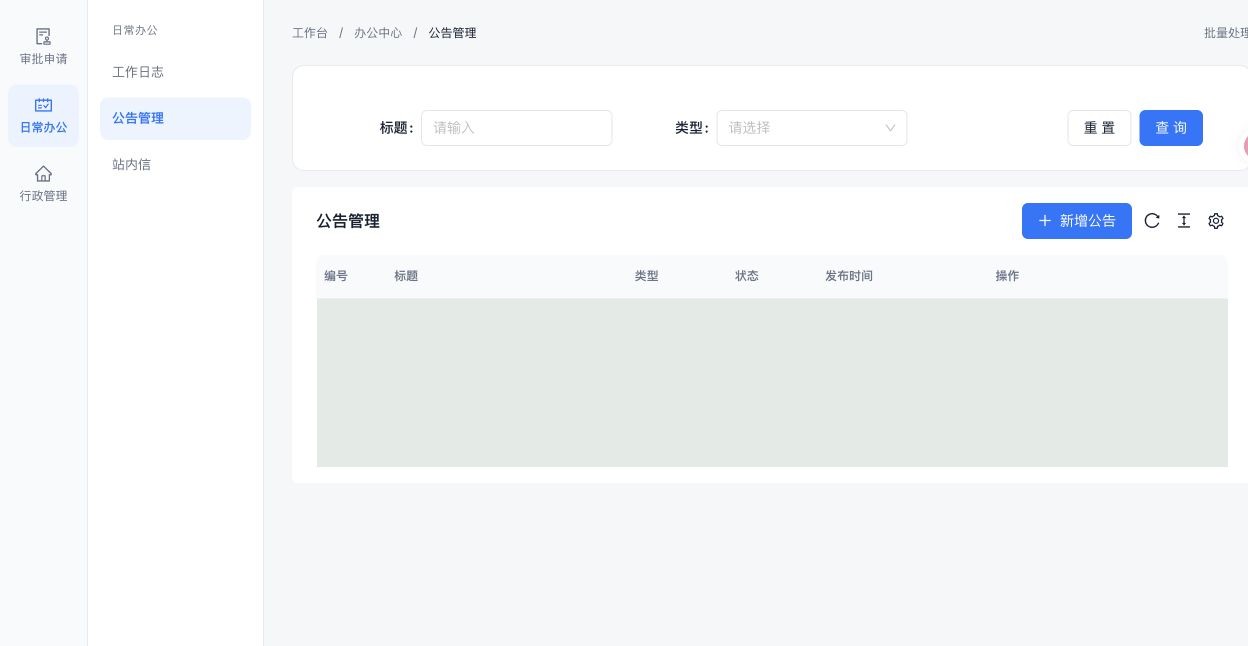Click the 新增公告 button

[x=1077, y=221]
